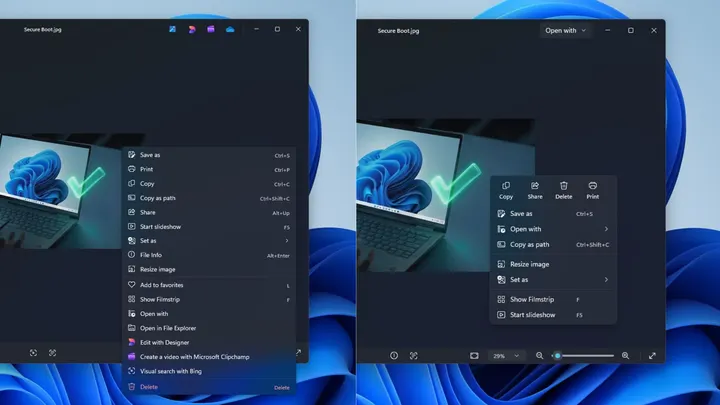Expand the Set as submenu in left context menu

pos(209,241)
